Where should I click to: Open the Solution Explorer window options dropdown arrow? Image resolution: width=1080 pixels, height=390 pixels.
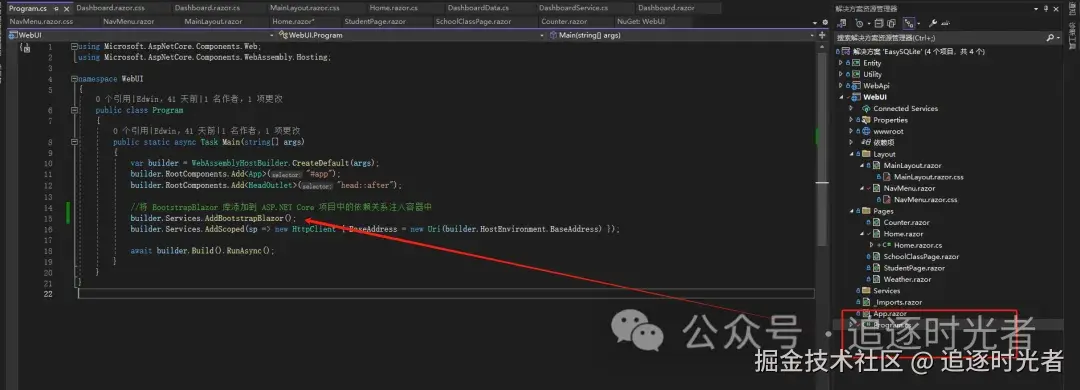pos(1036,9)
